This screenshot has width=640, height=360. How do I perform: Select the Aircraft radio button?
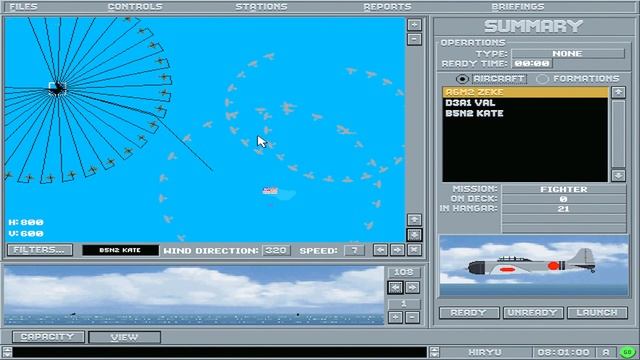point(462,79)
